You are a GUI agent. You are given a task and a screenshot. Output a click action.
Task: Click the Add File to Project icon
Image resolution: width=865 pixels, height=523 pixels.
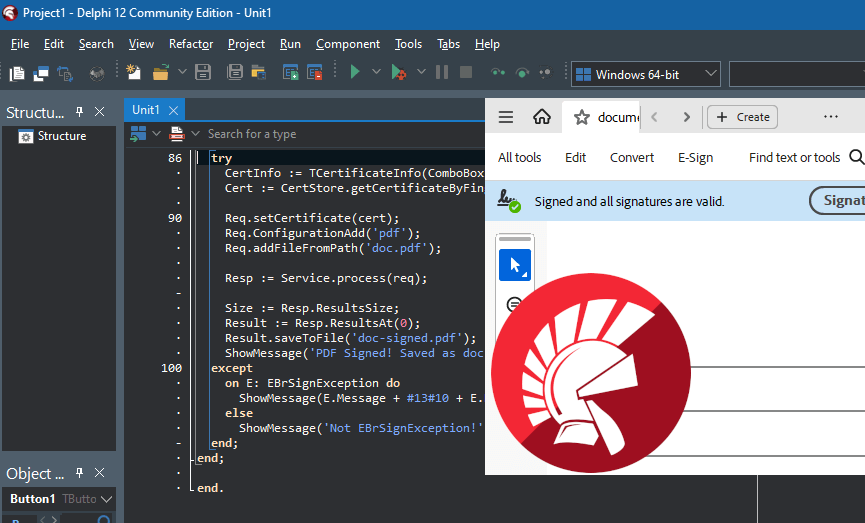(290, 72)
